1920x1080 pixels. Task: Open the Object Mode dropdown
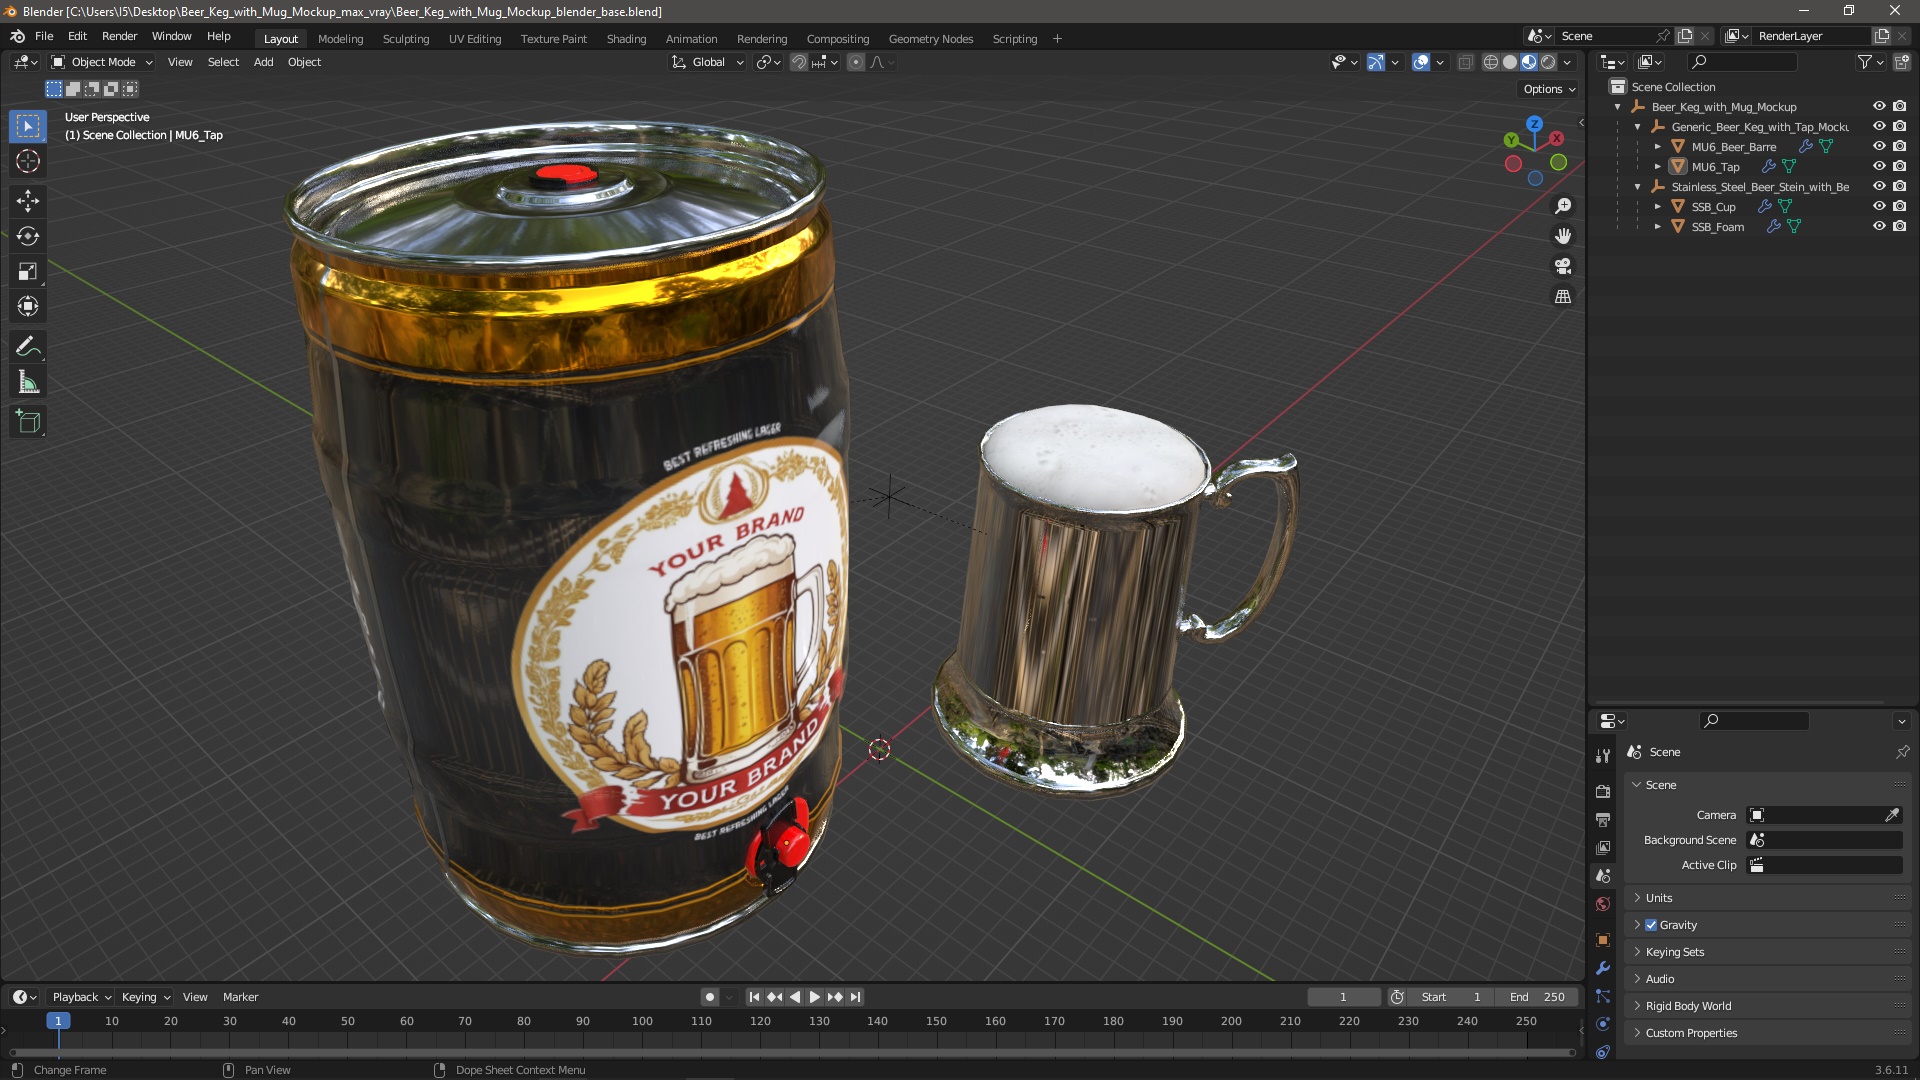pos(102,62)
